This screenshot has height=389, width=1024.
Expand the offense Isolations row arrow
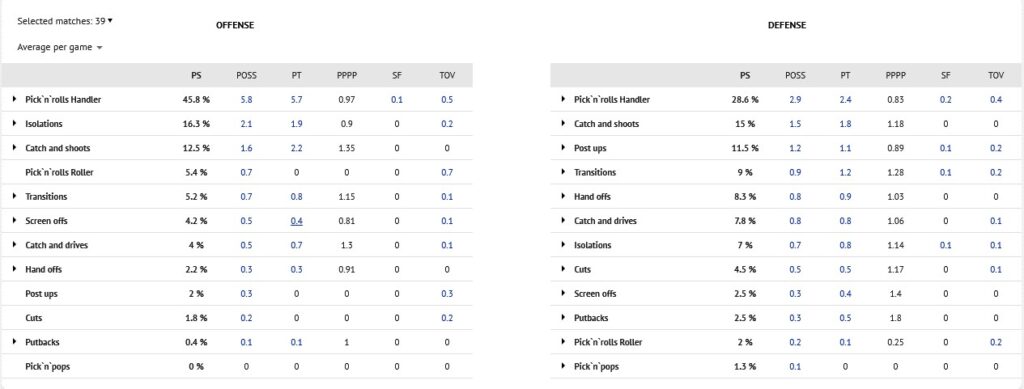14,123
